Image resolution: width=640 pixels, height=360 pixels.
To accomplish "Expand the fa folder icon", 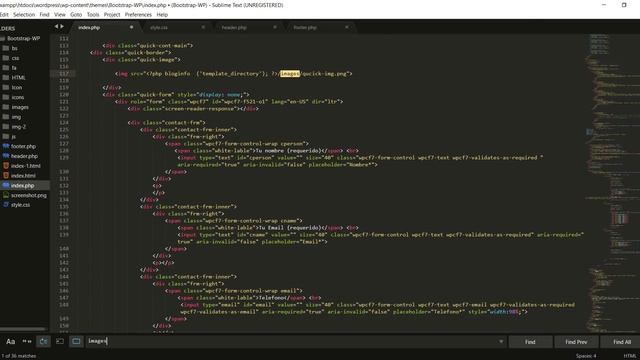I will click(5, 68).
